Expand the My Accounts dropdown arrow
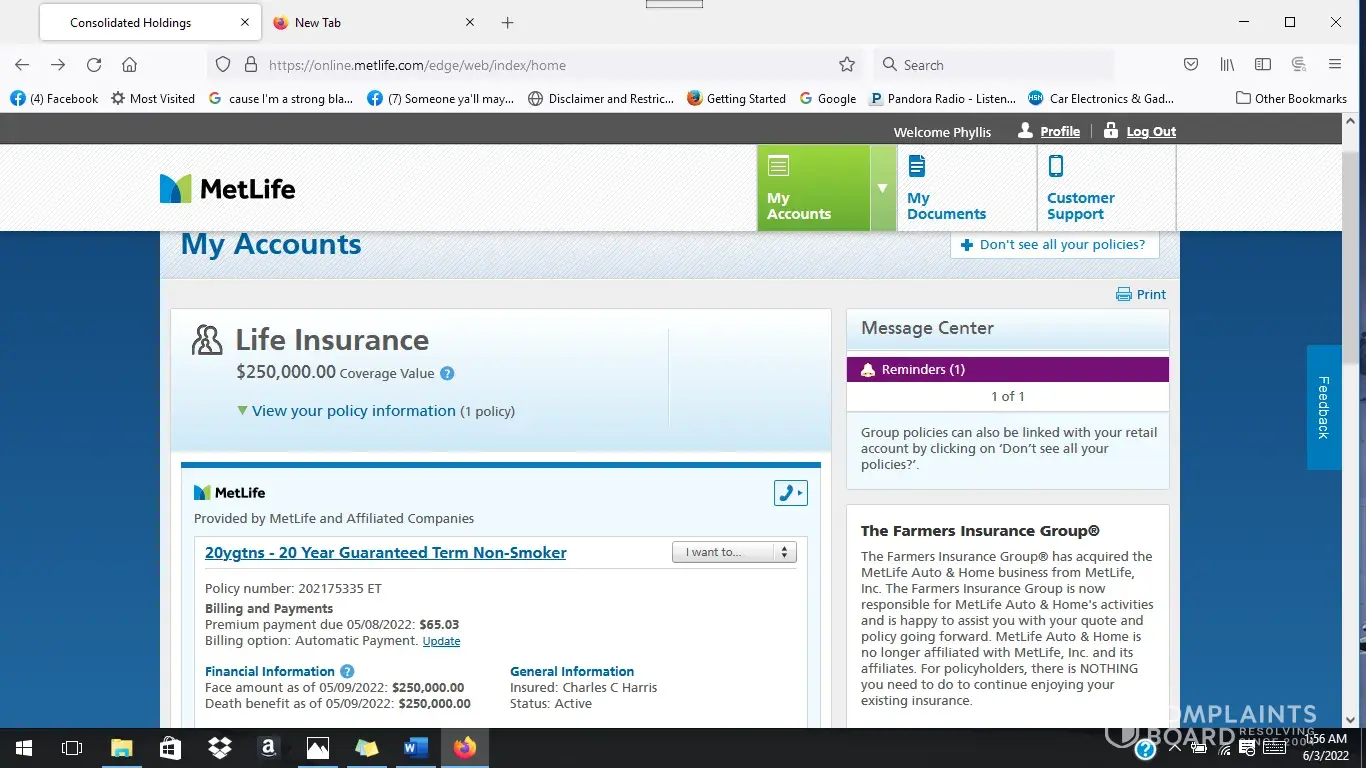 click(882, 188)
